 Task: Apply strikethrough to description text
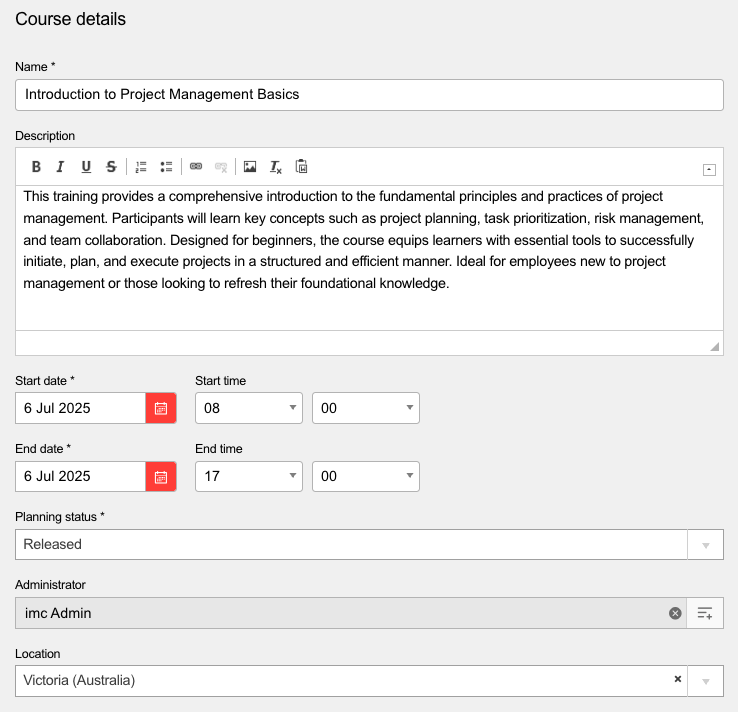point(111,167)
